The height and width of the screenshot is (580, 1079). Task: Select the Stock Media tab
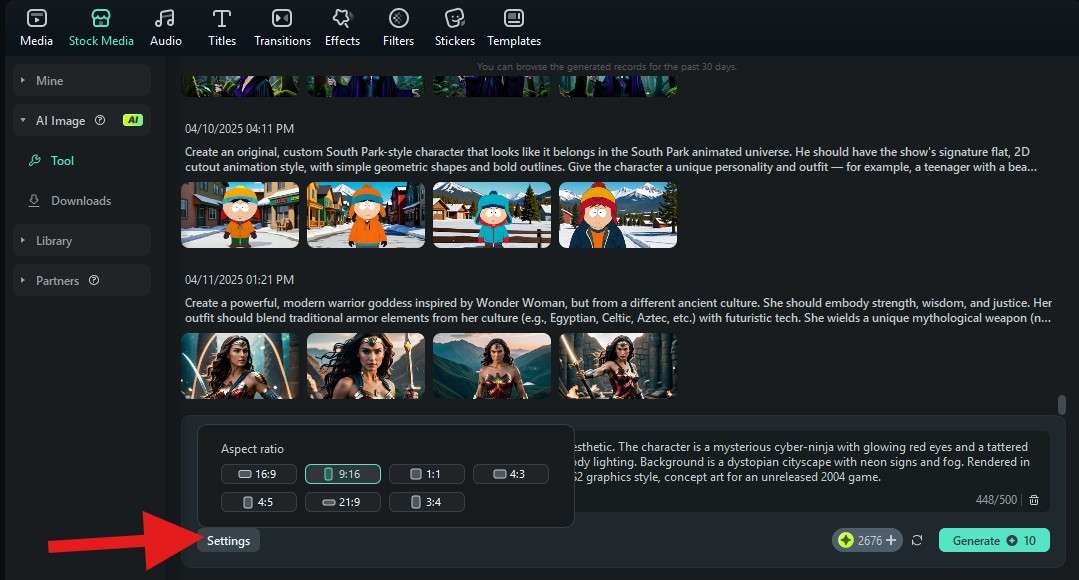(x=101, y=28)
